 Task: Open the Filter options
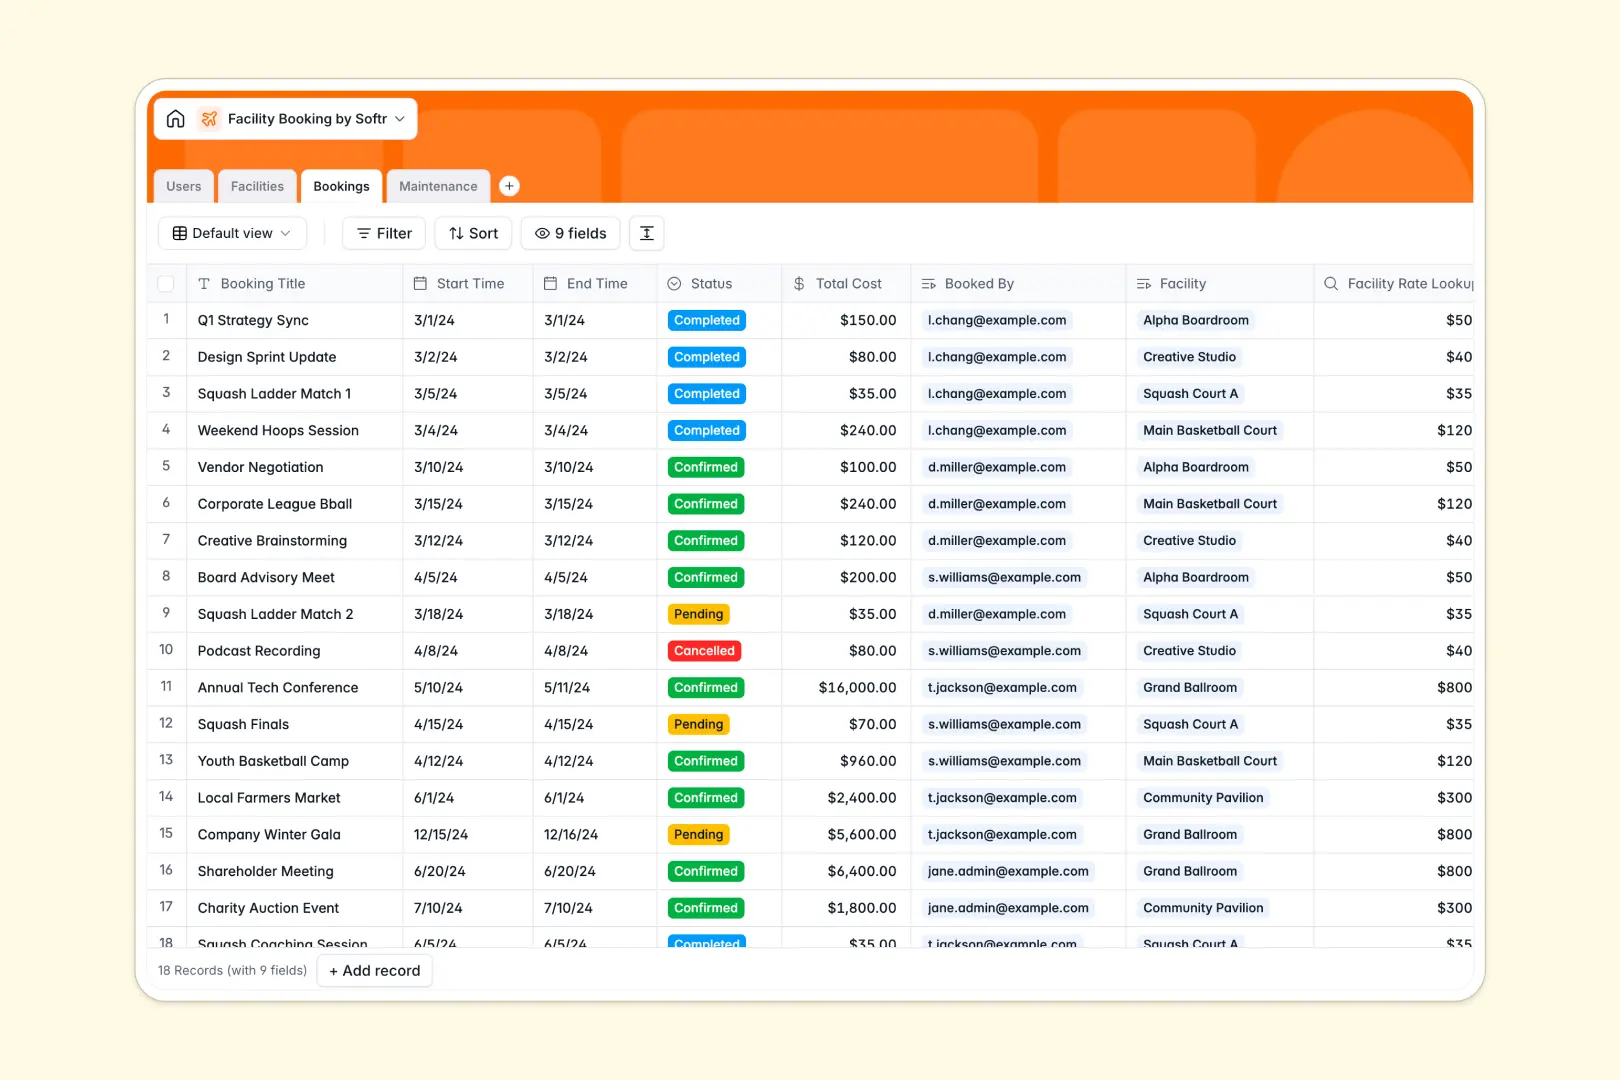[x=383, y=233]
